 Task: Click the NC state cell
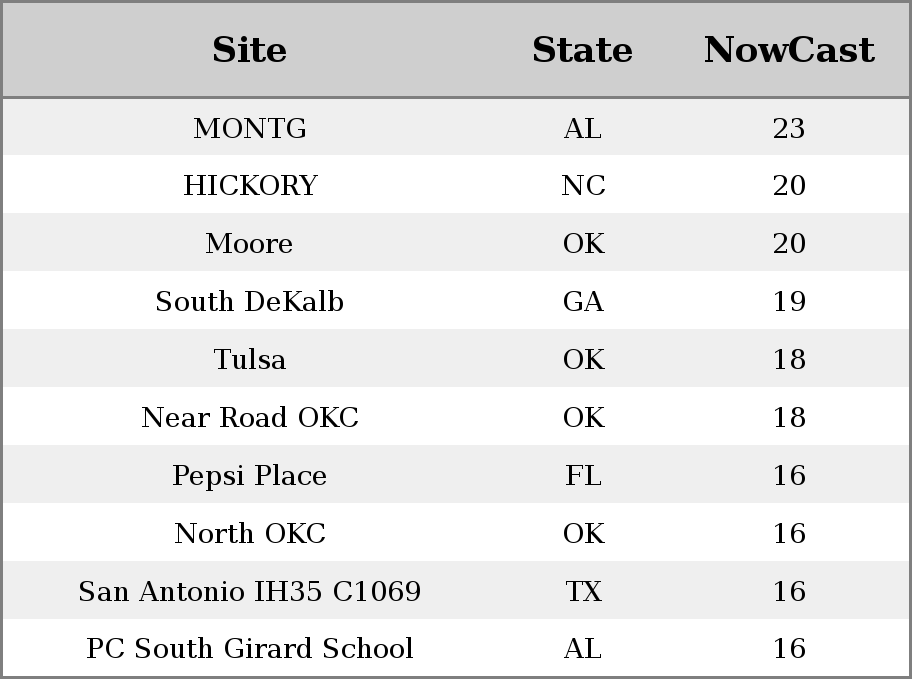tap(583, 186)
